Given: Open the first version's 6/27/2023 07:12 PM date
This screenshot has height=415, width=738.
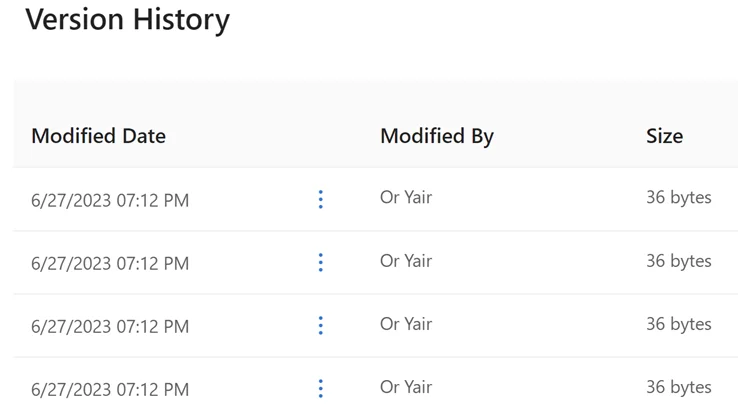Looking at the screenshot, I should point(110,200).
